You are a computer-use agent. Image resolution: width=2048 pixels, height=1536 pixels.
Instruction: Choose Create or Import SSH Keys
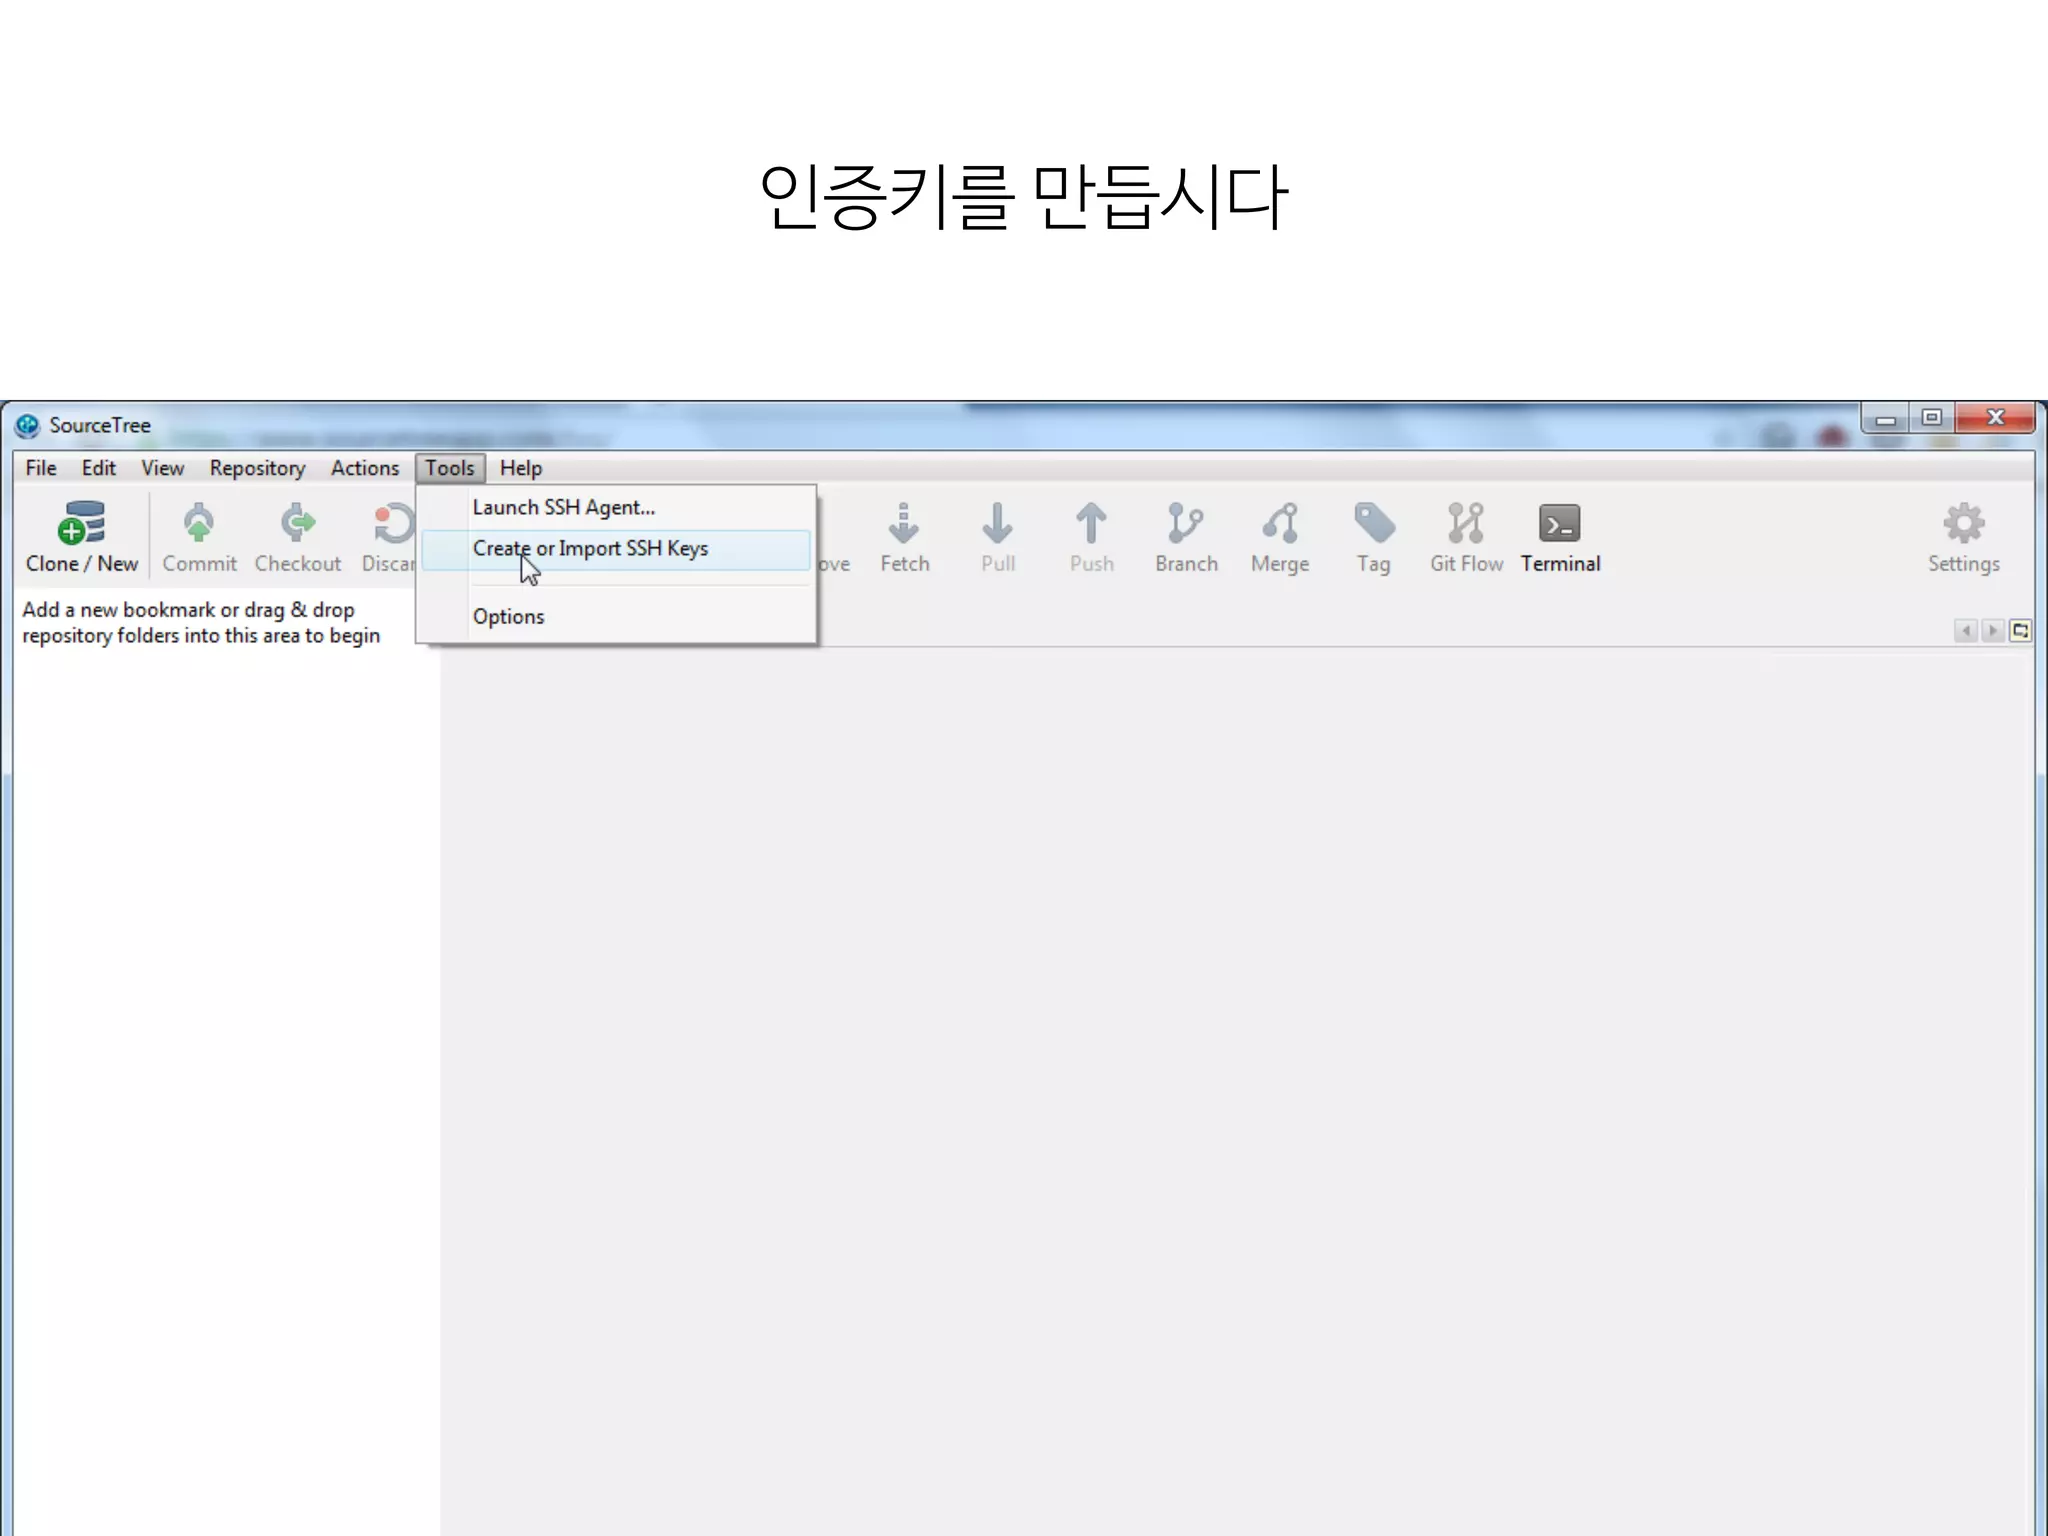click(x=616, y=549)
